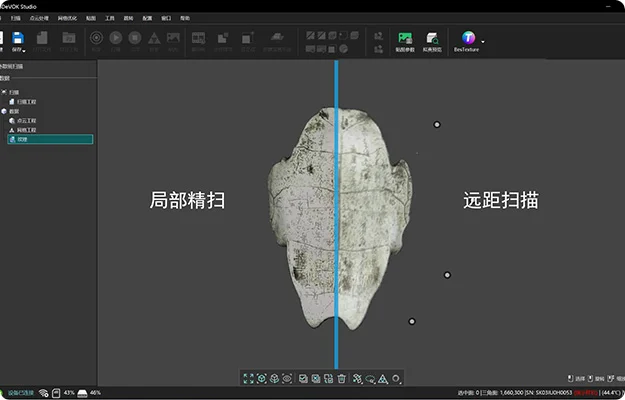Click the green texture parameters icon

[x=405, y=38]
